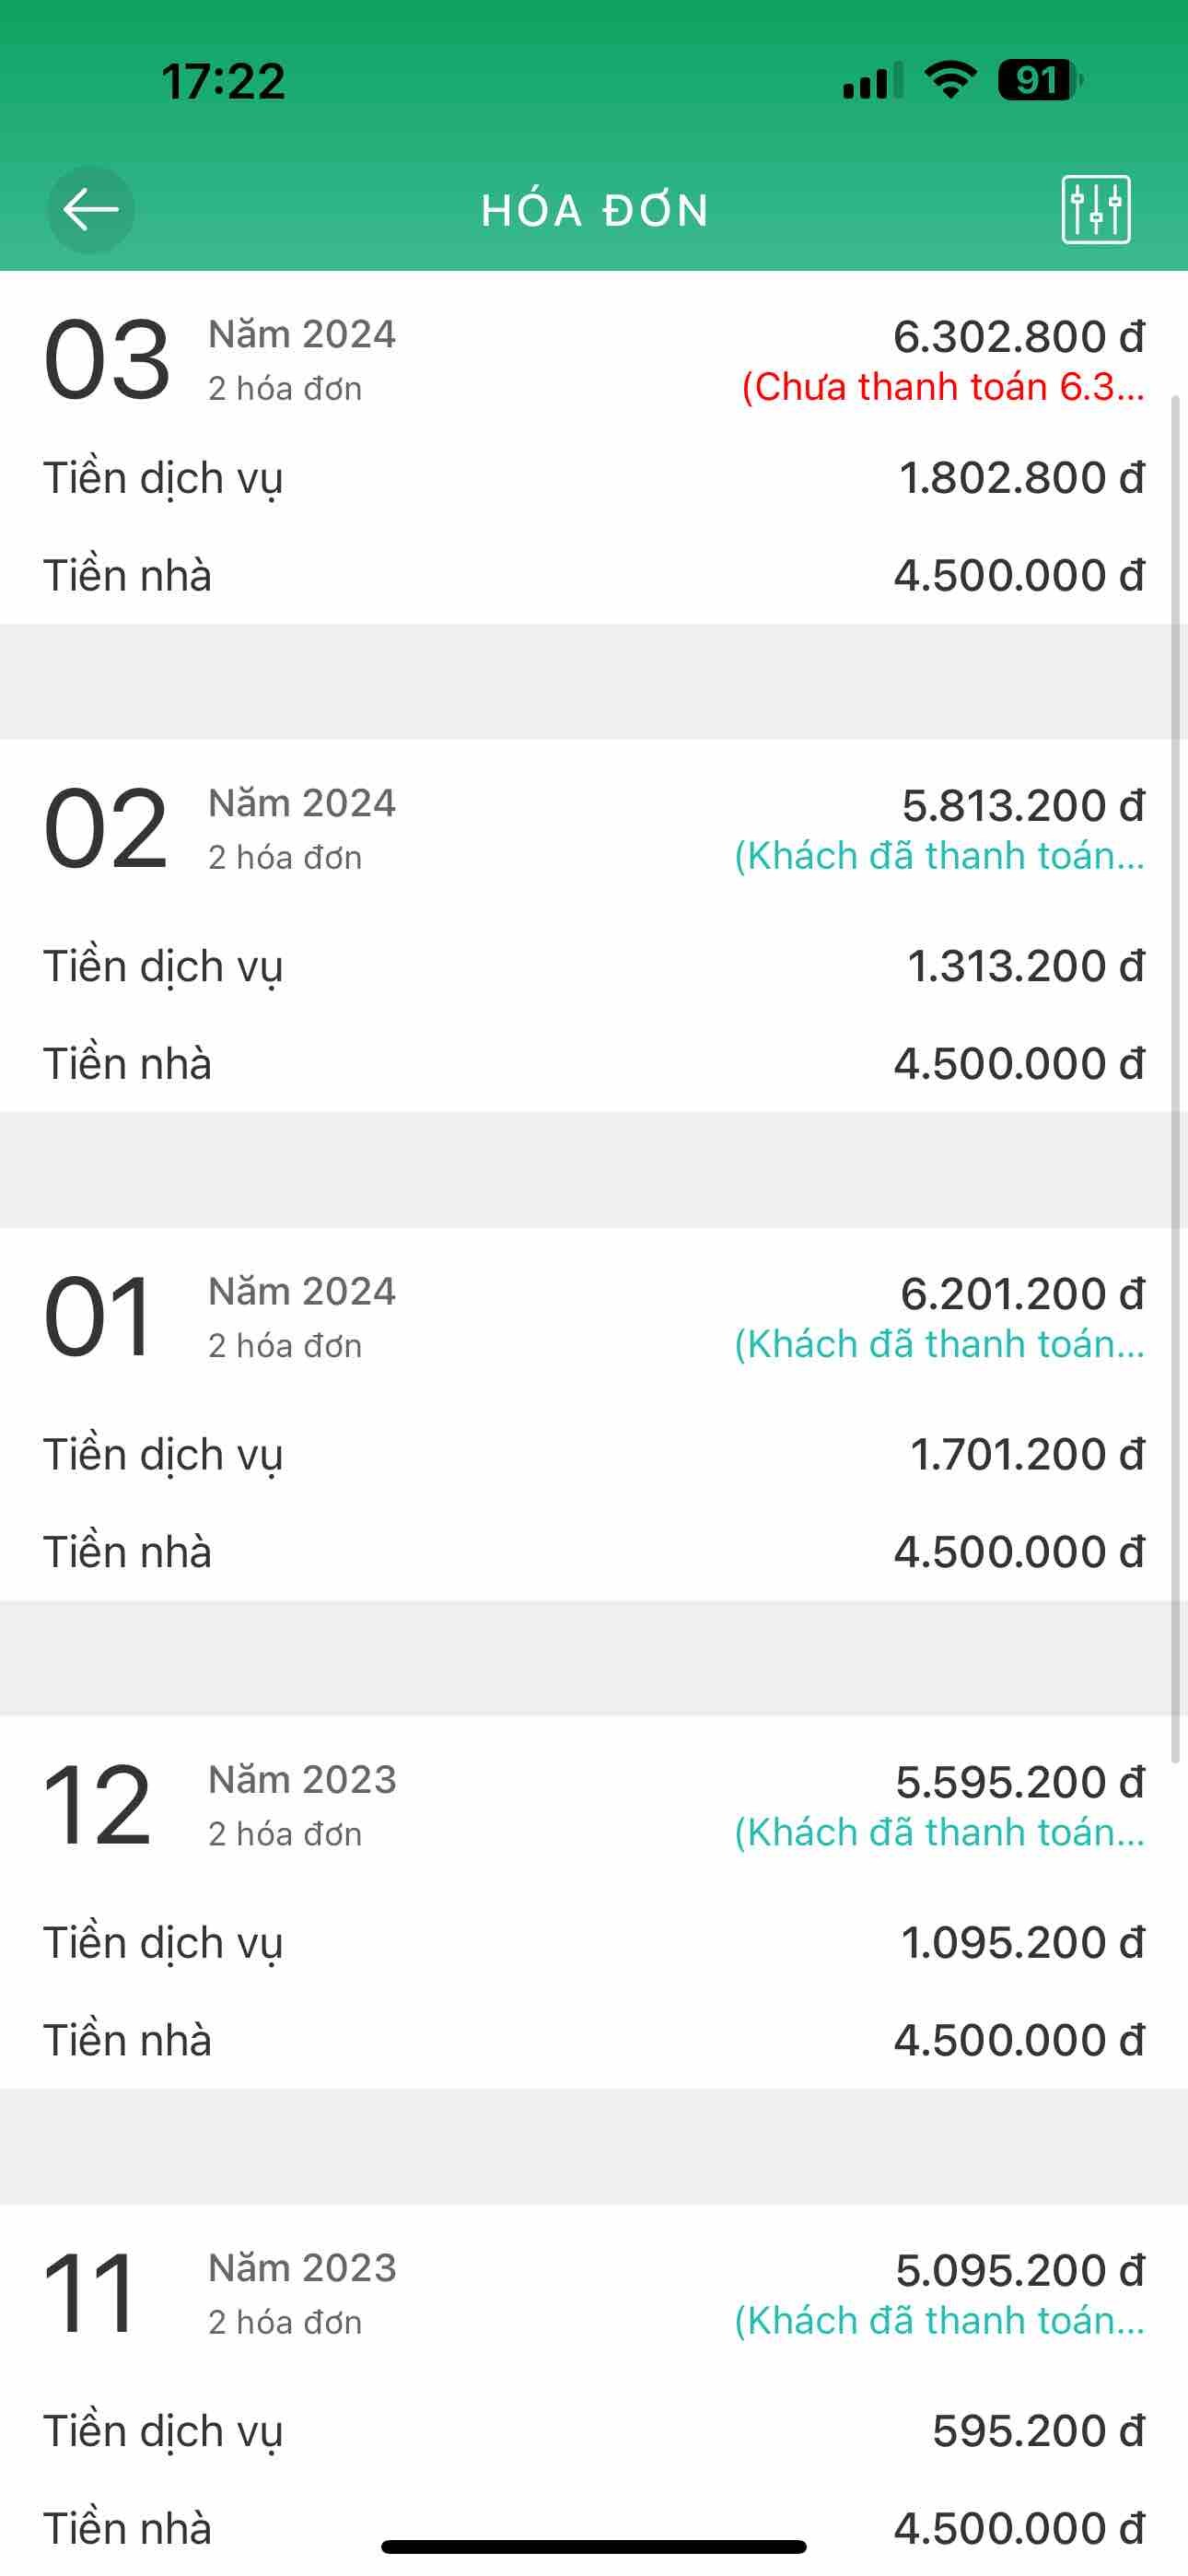The width and height of the screenshot is (1188, 2576).
Task: Tap the 595.200 đ service fee row
Action: 594,2431
